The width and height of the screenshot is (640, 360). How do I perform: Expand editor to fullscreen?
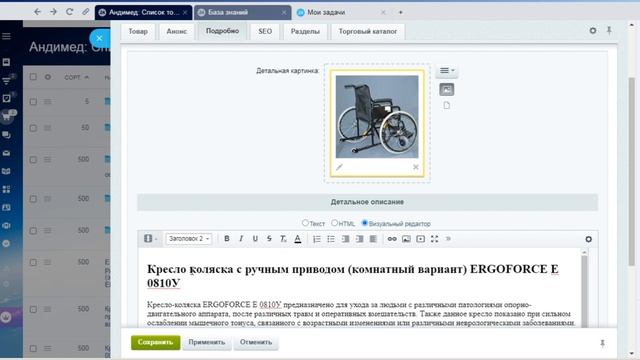(434, 239)
